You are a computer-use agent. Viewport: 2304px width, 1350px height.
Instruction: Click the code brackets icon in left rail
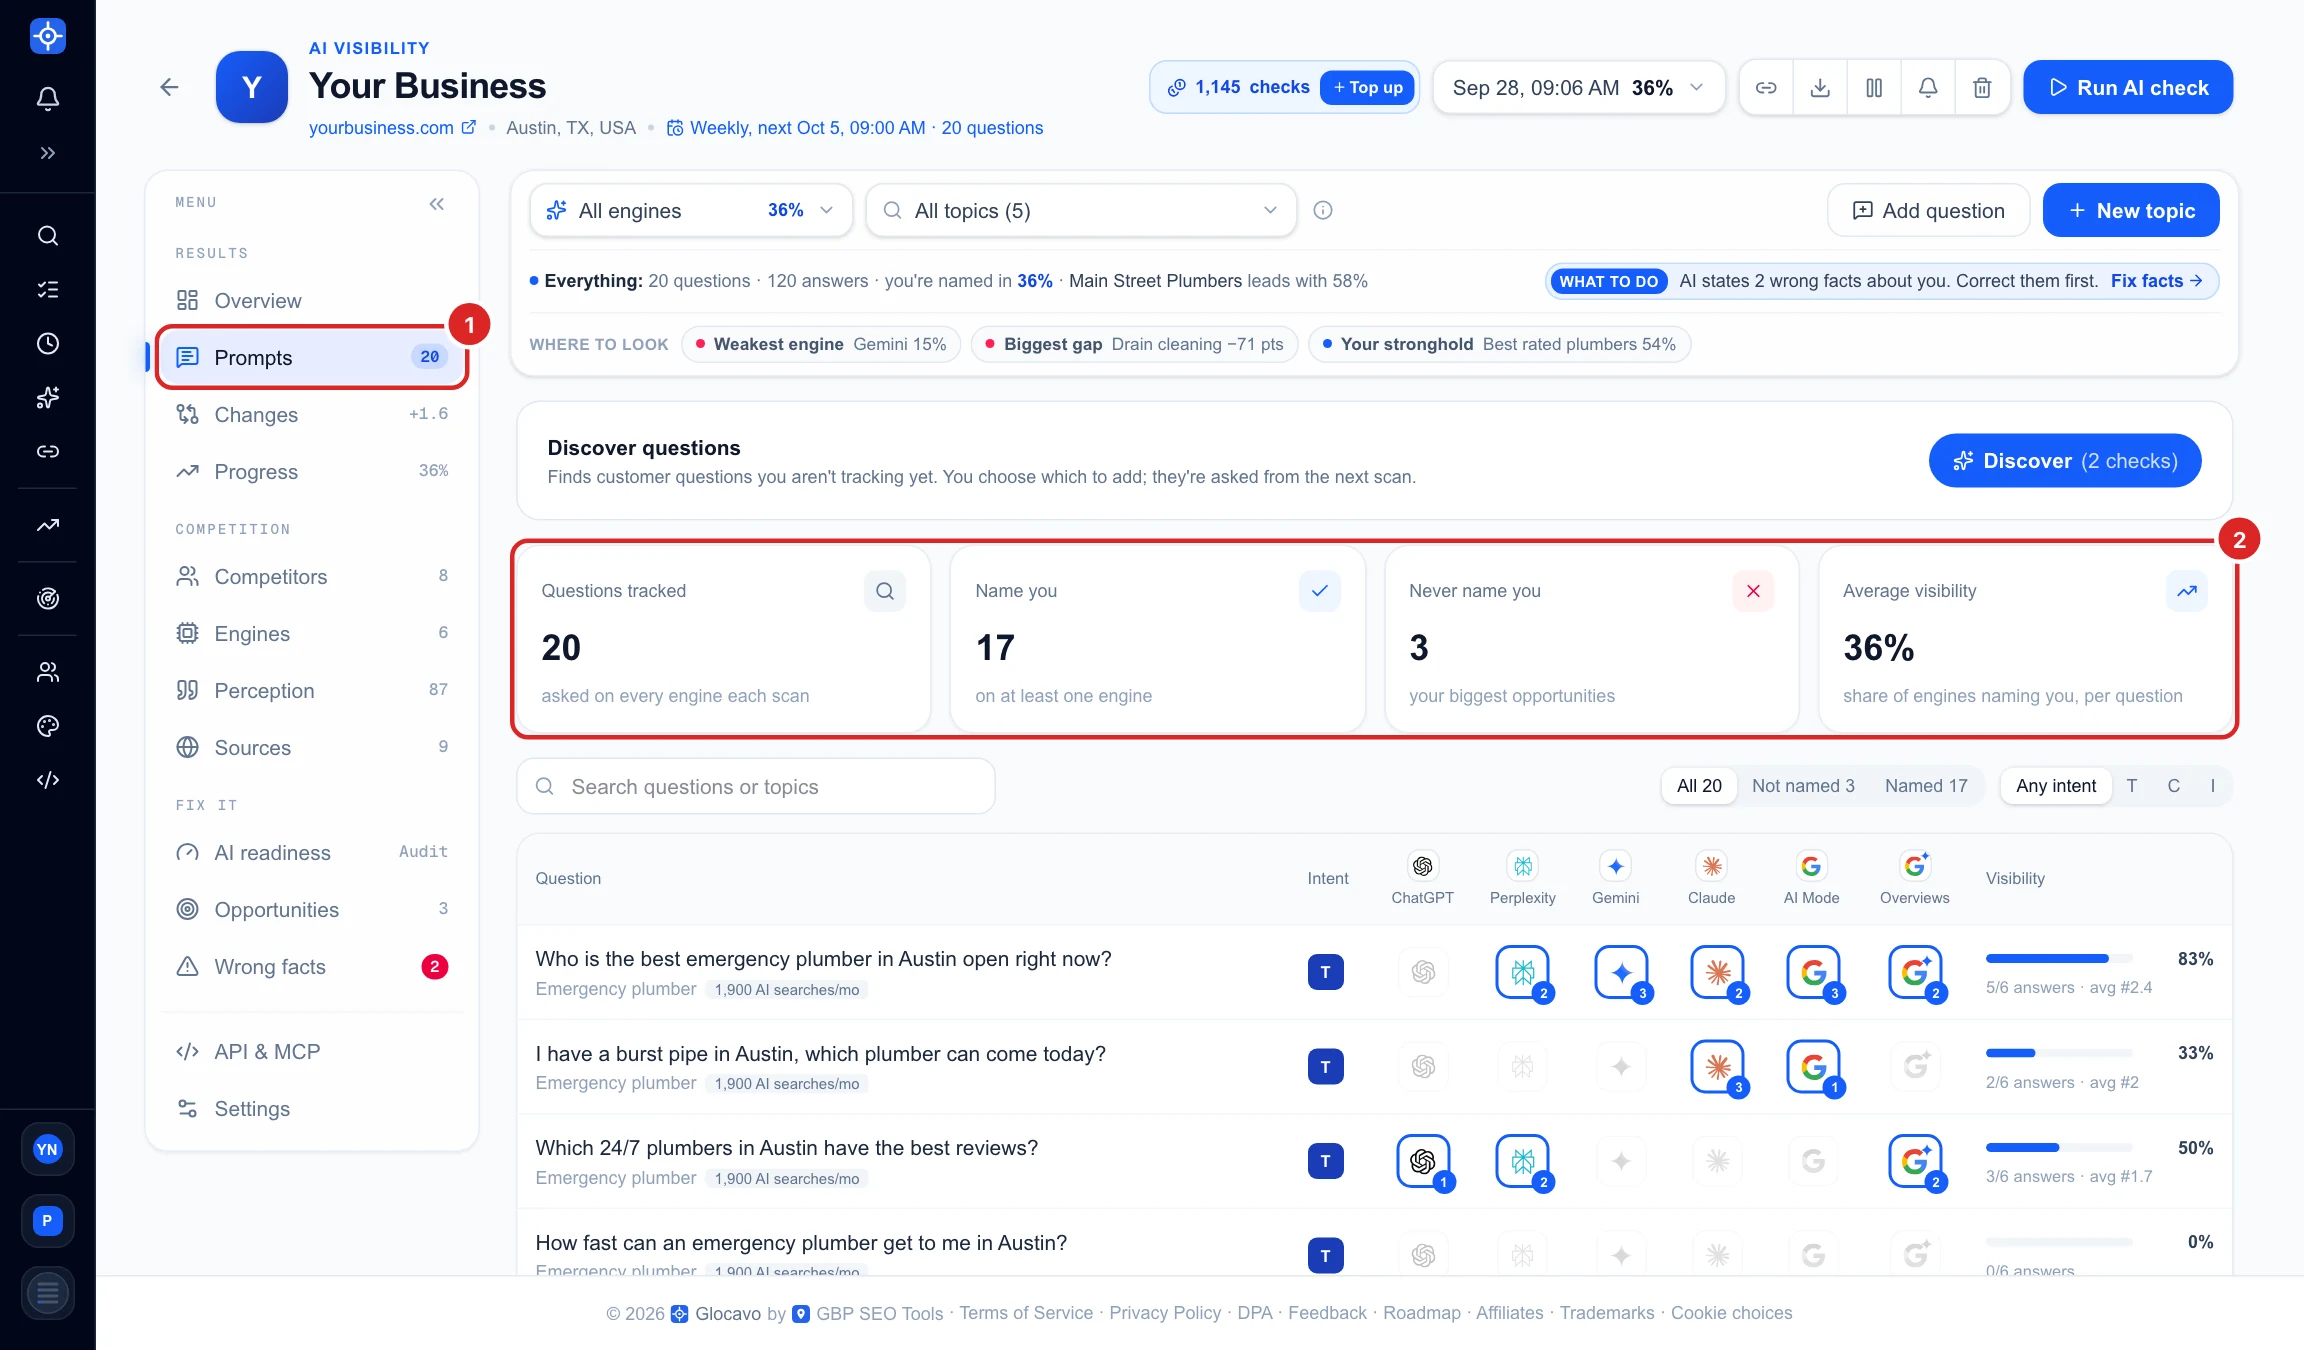point(48,780)
